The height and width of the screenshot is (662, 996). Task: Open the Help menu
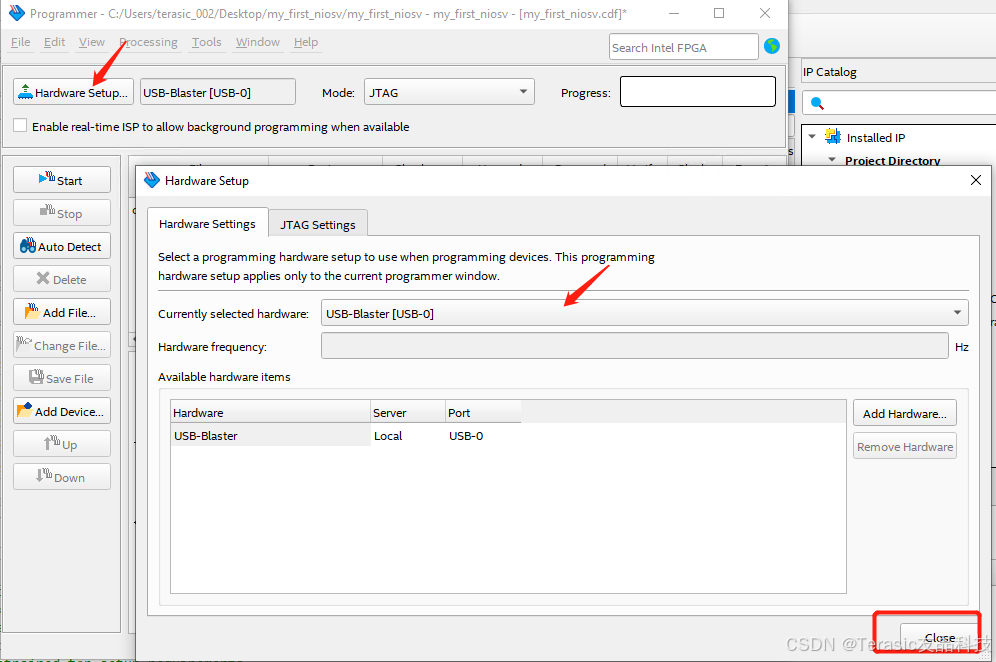click(306, 42)
